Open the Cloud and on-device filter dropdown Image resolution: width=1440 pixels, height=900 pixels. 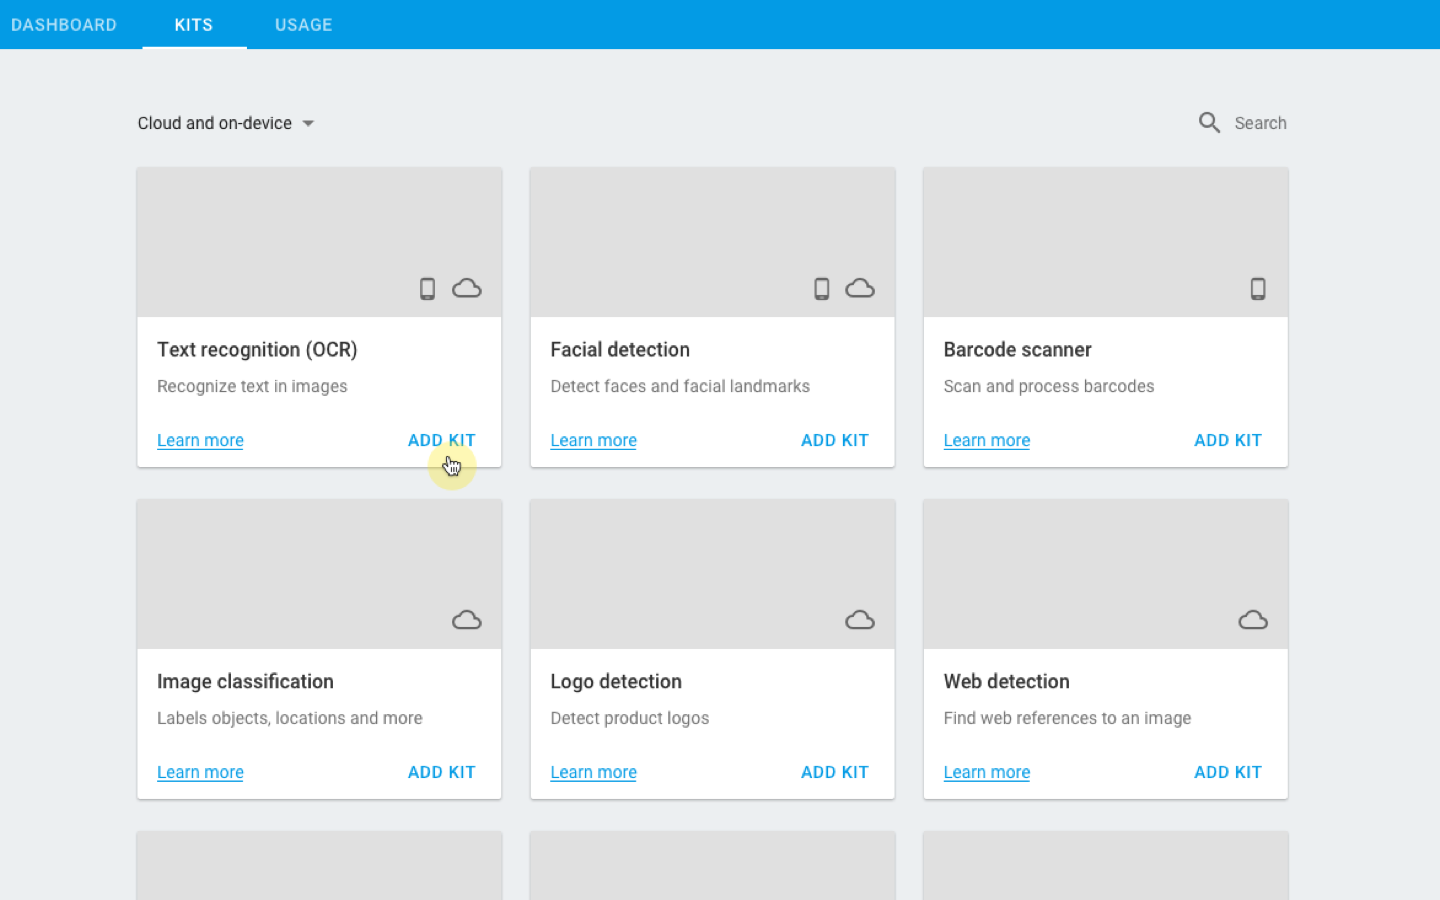tap(226, 123)
